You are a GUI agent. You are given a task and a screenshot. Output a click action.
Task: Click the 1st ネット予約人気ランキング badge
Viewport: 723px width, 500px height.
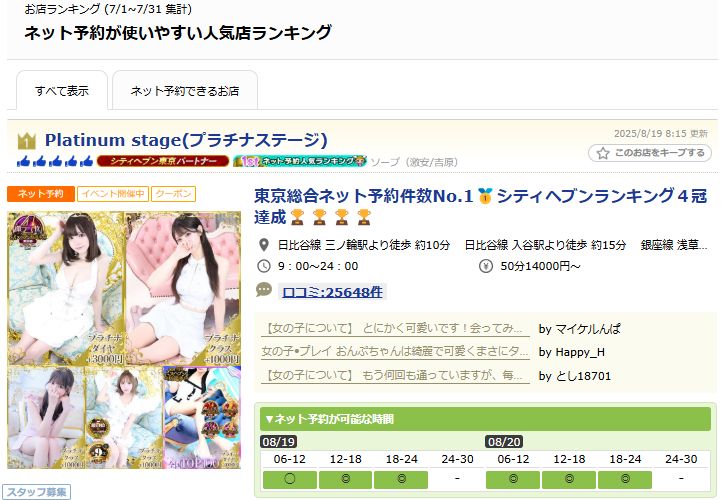300,161
